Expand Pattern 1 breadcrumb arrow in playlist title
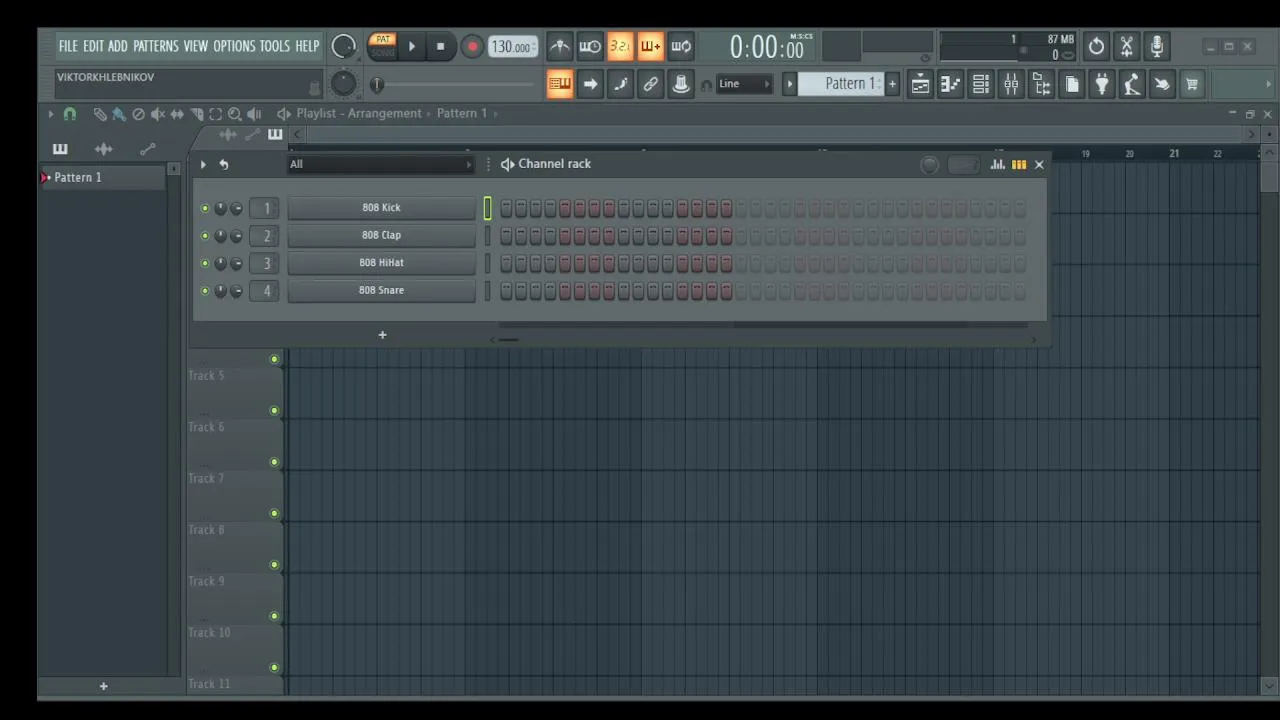 click(x=495, y=113)
